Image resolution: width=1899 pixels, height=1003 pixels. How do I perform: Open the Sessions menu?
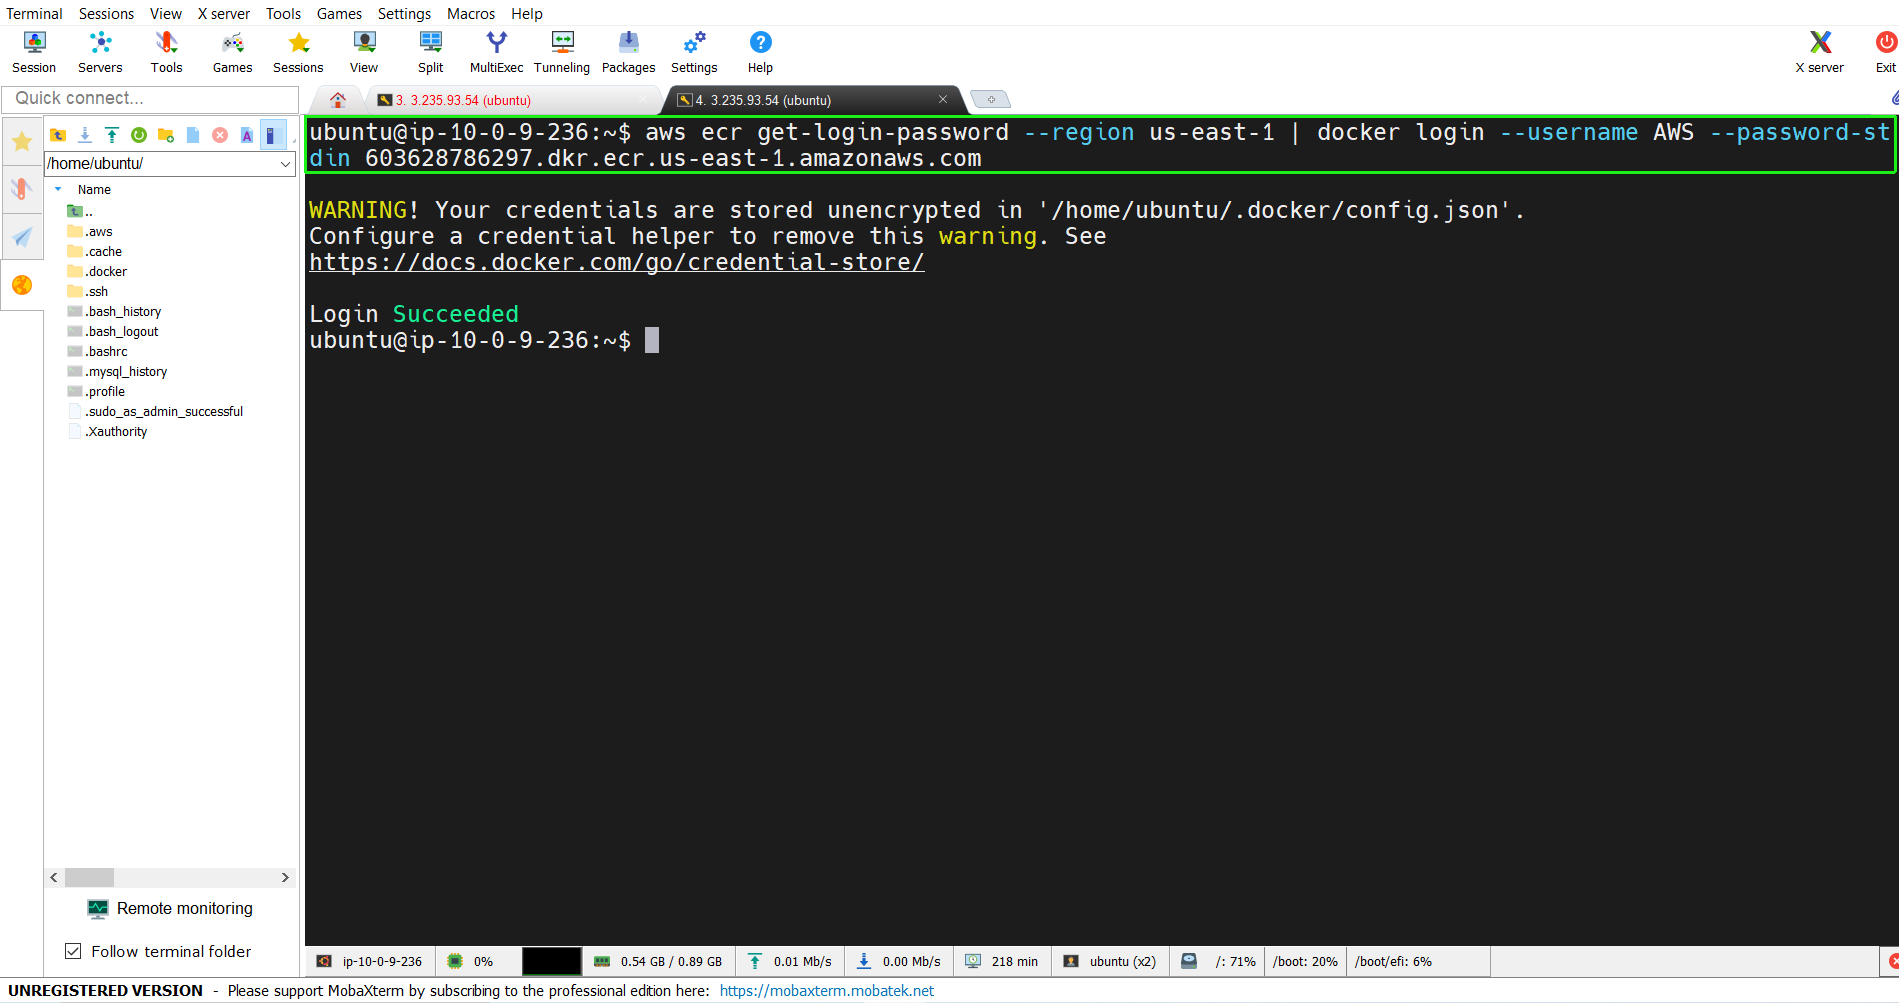point(106,13)
